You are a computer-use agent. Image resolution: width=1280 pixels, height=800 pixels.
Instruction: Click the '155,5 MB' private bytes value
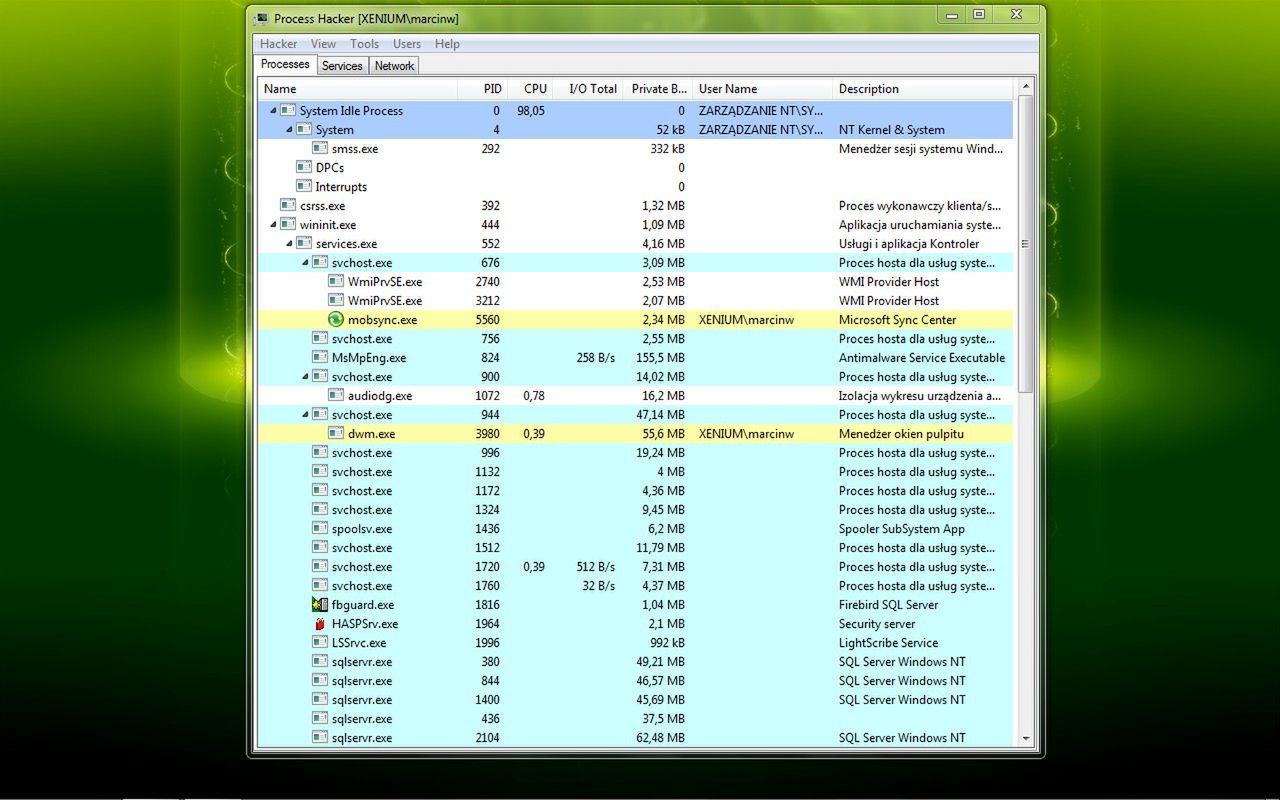coord(658,357)
